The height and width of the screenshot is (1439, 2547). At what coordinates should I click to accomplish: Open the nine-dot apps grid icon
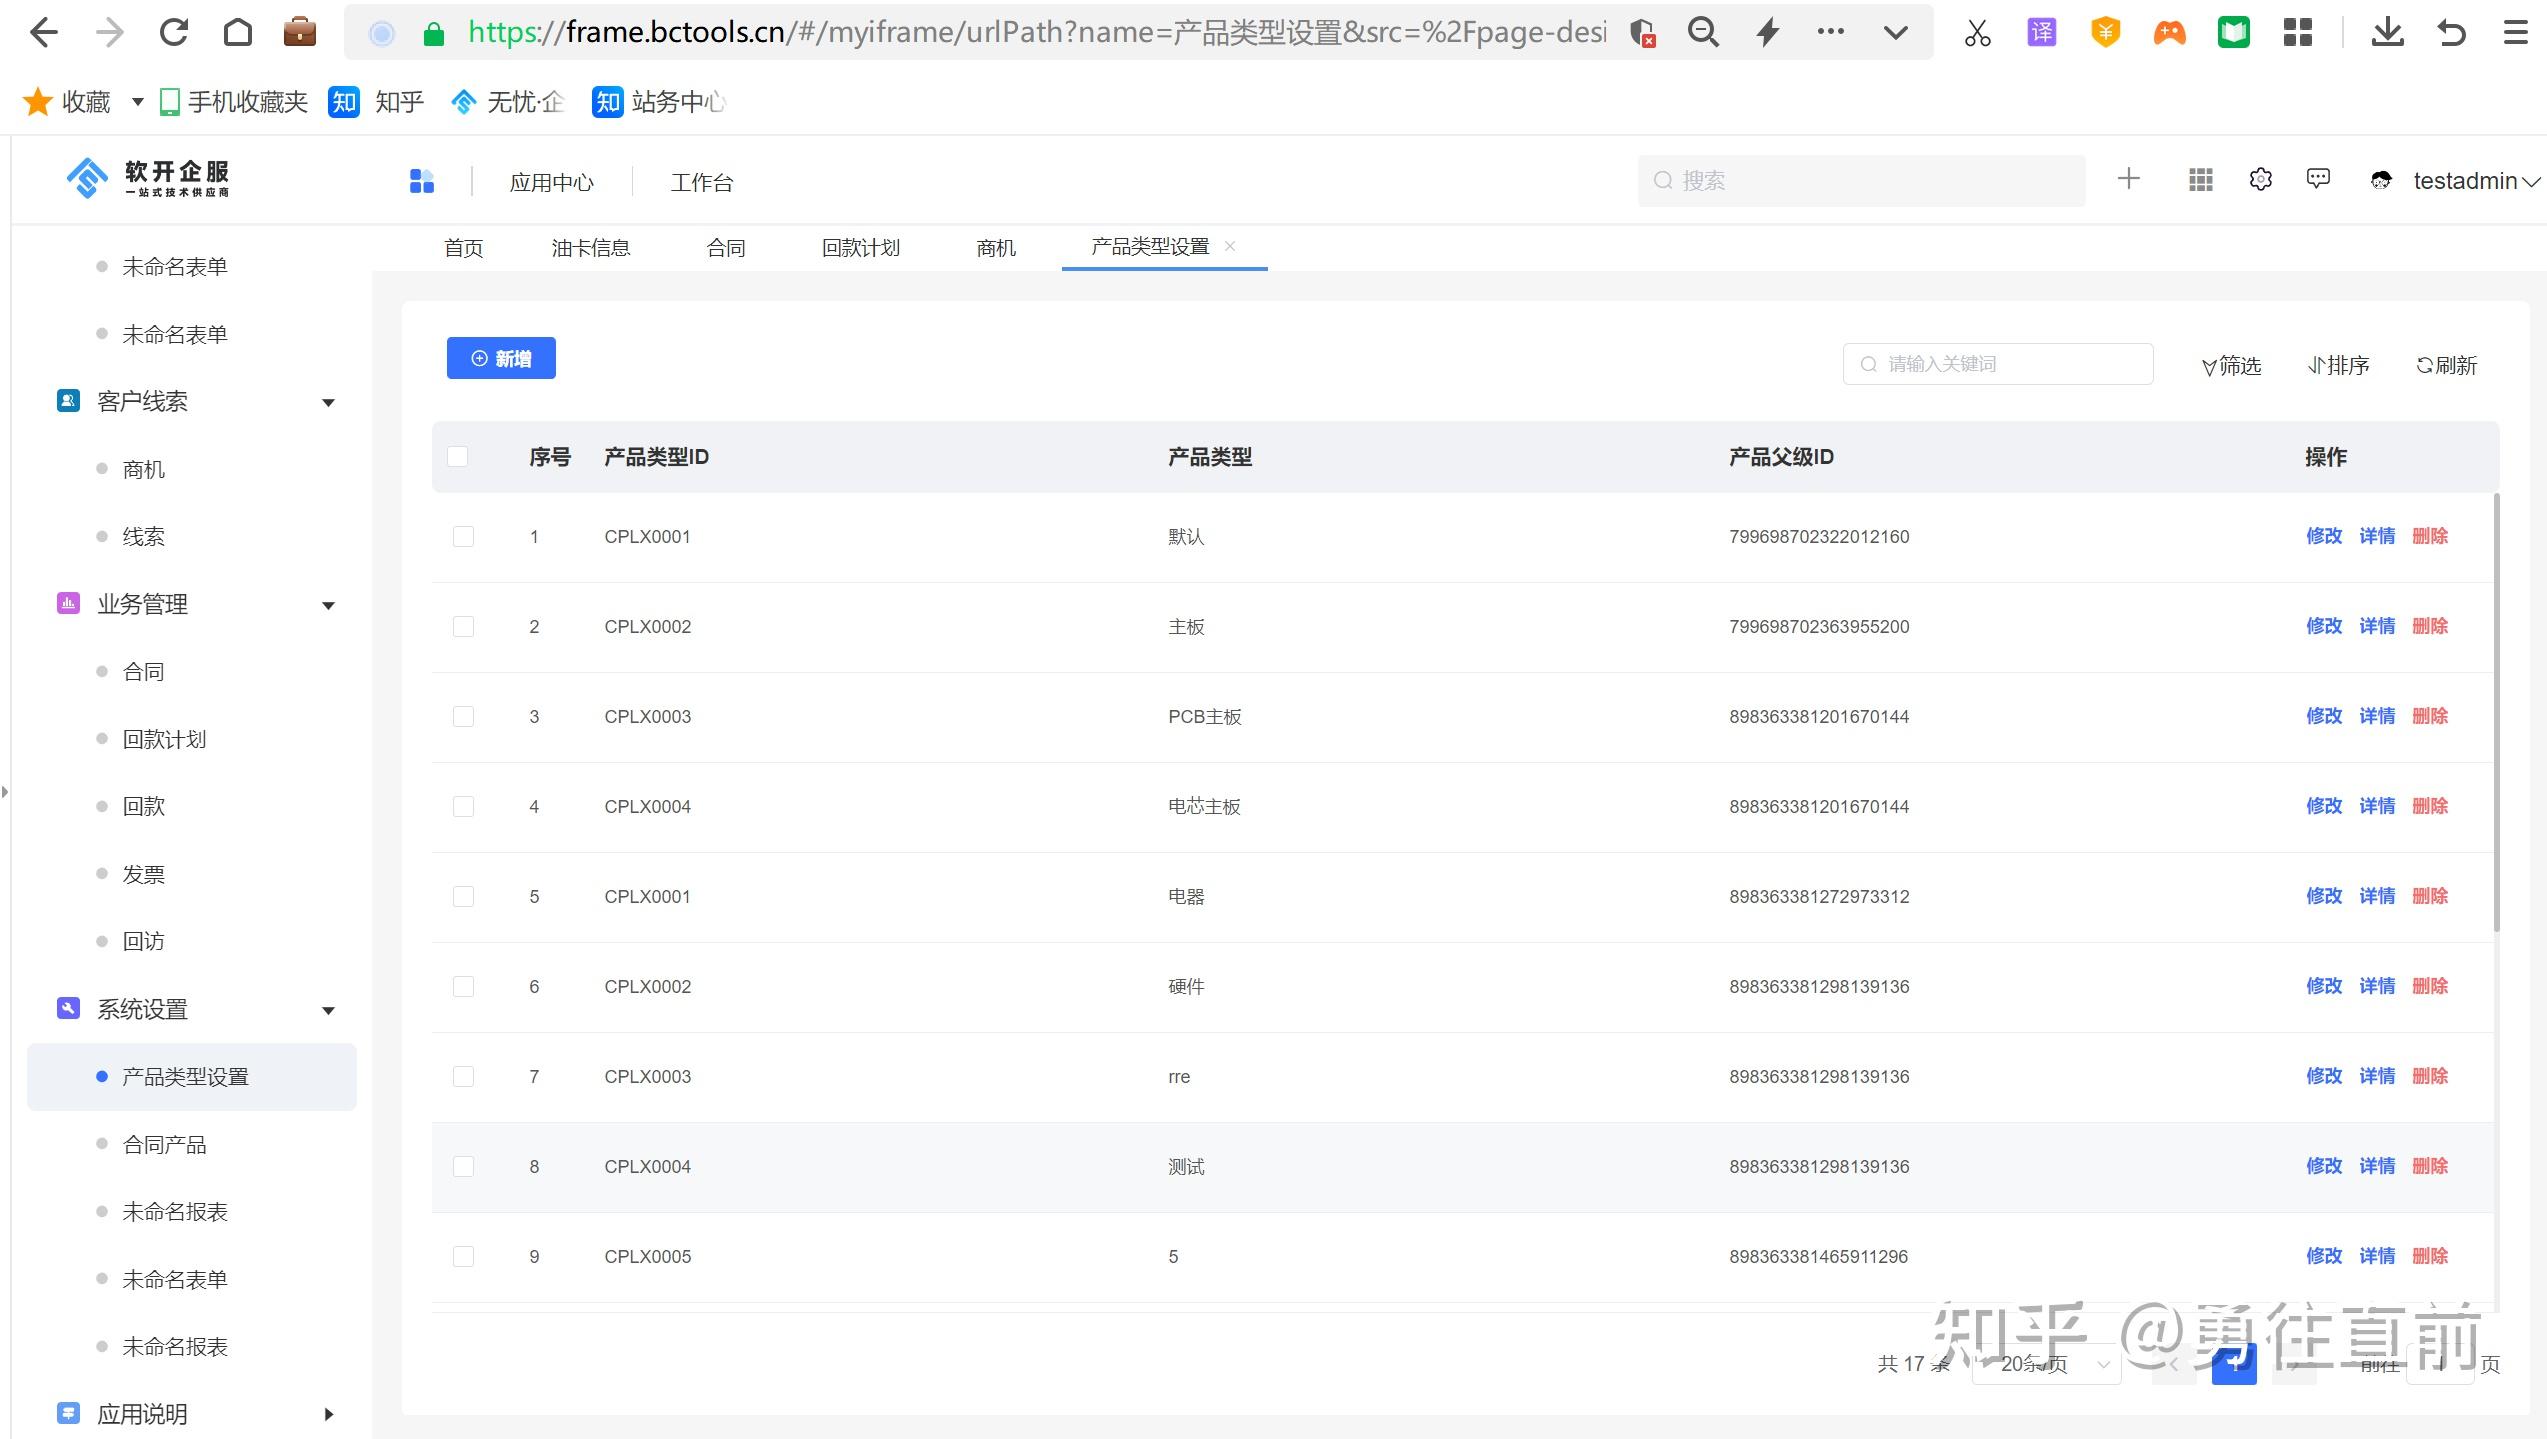coord(2200,180)
